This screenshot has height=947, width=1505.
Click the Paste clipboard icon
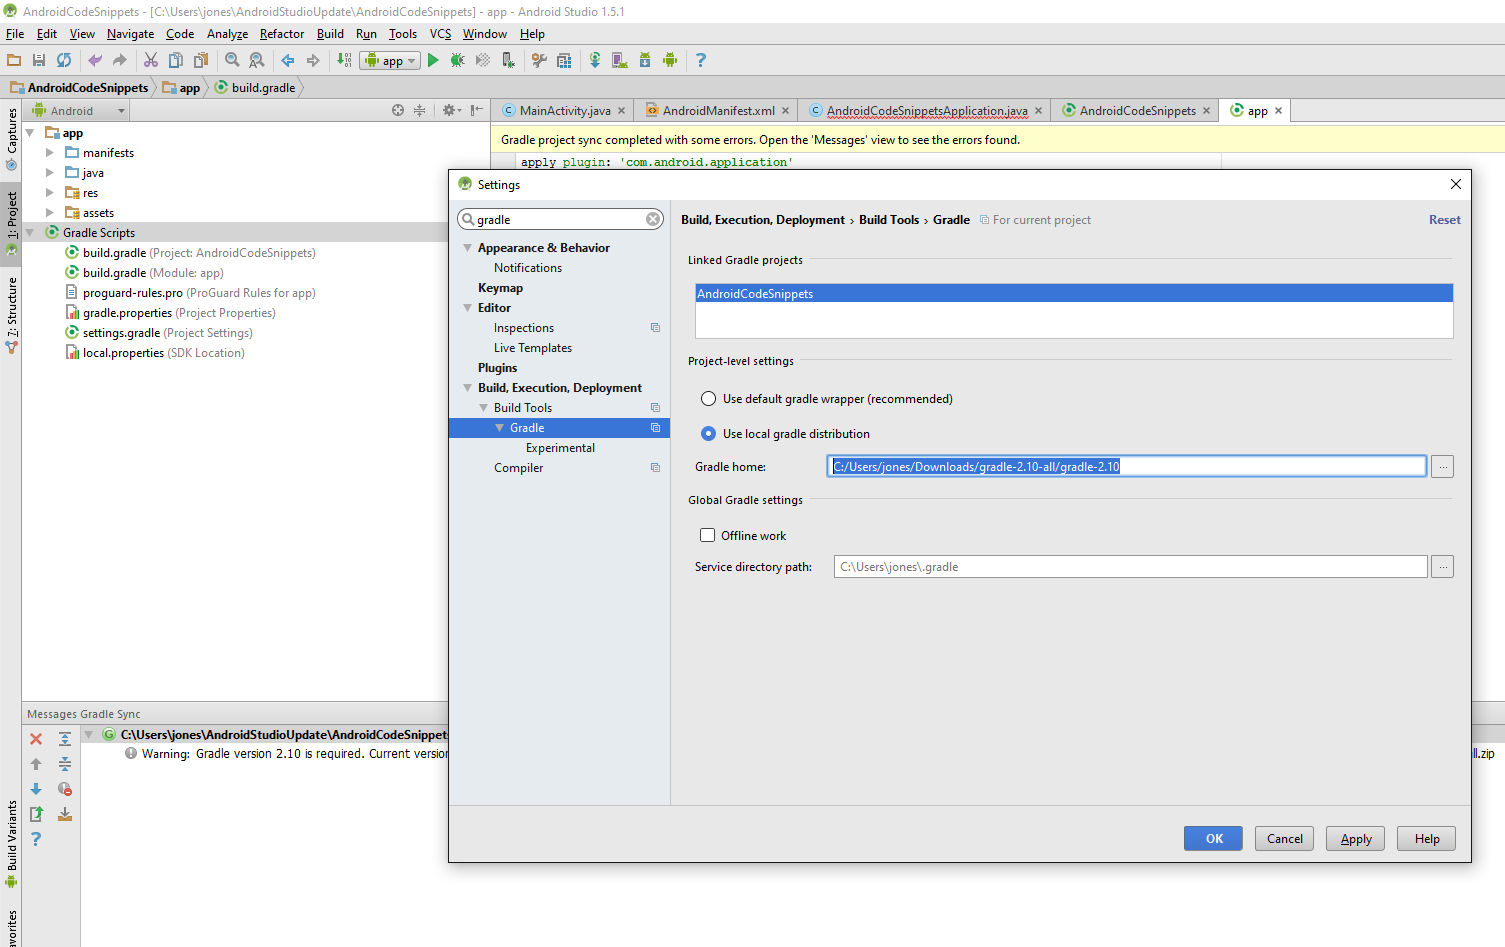point(201,60)
